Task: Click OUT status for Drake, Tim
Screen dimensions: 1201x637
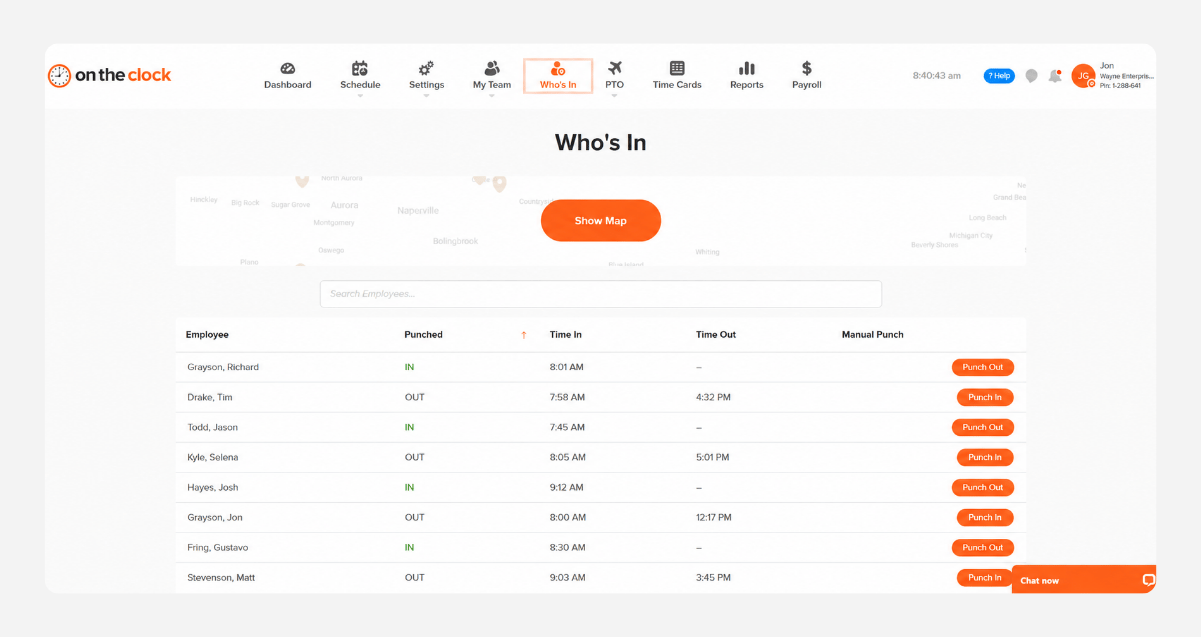Action: click(x=414, y=397)
